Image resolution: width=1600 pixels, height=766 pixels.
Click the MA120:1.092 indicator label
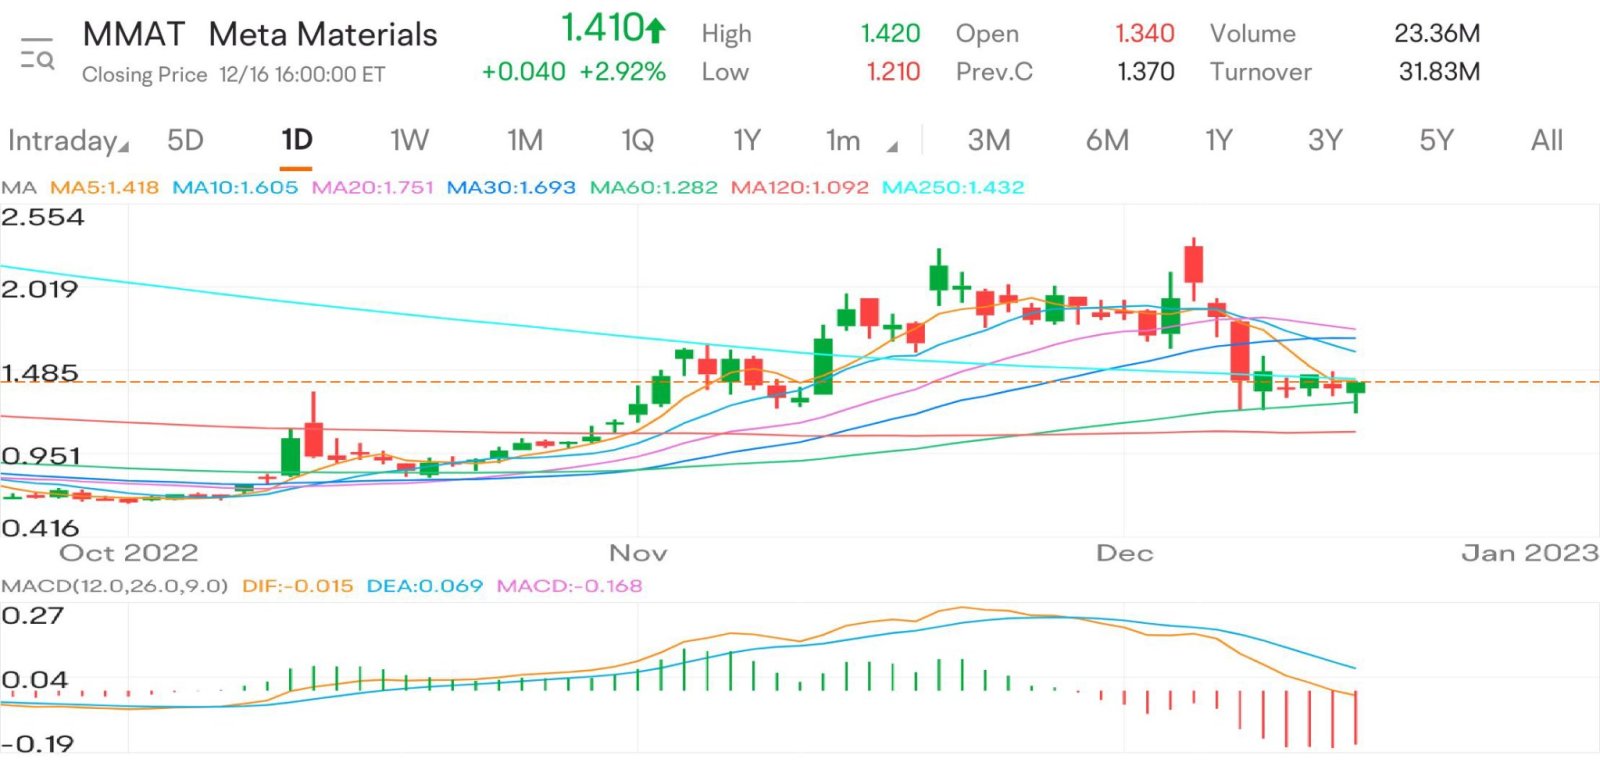pyautogui.click(x=799, y=187)
